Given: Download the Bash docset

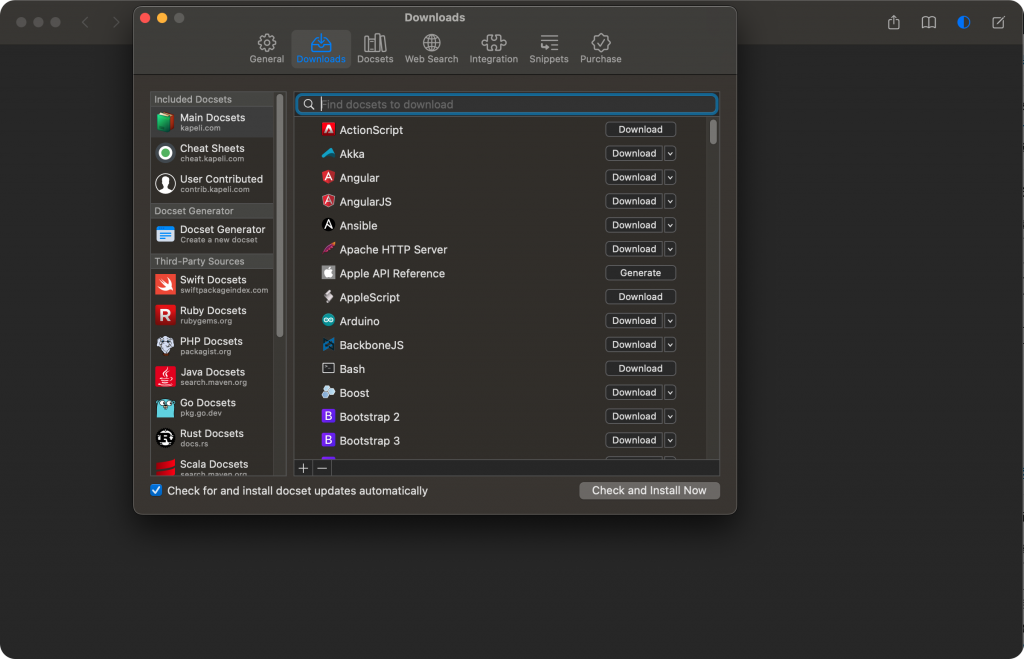Looking at the screenshot, I should 640,368.
